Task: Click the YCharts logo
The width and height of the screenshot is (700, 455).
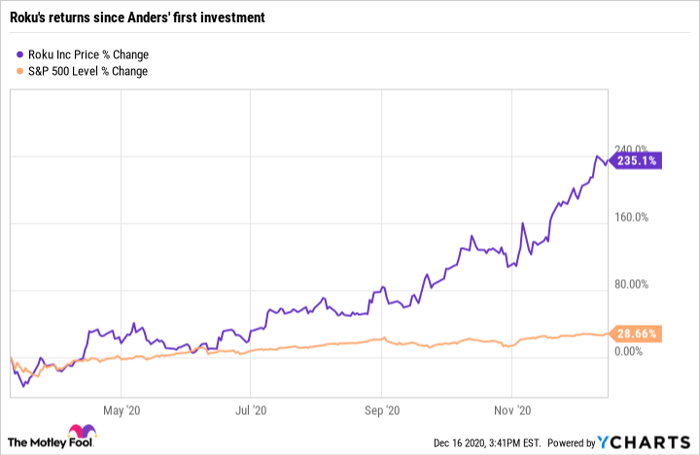Action: [x=642, y=441]
